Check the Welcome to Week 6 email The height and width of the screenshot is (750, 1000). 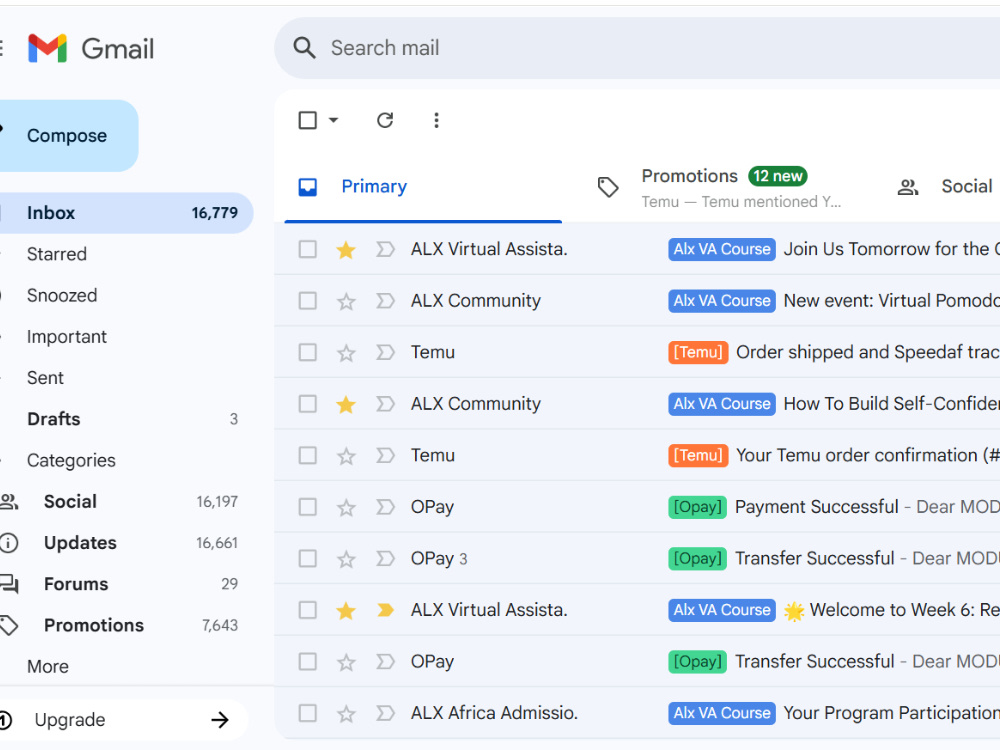coord(307,610)
